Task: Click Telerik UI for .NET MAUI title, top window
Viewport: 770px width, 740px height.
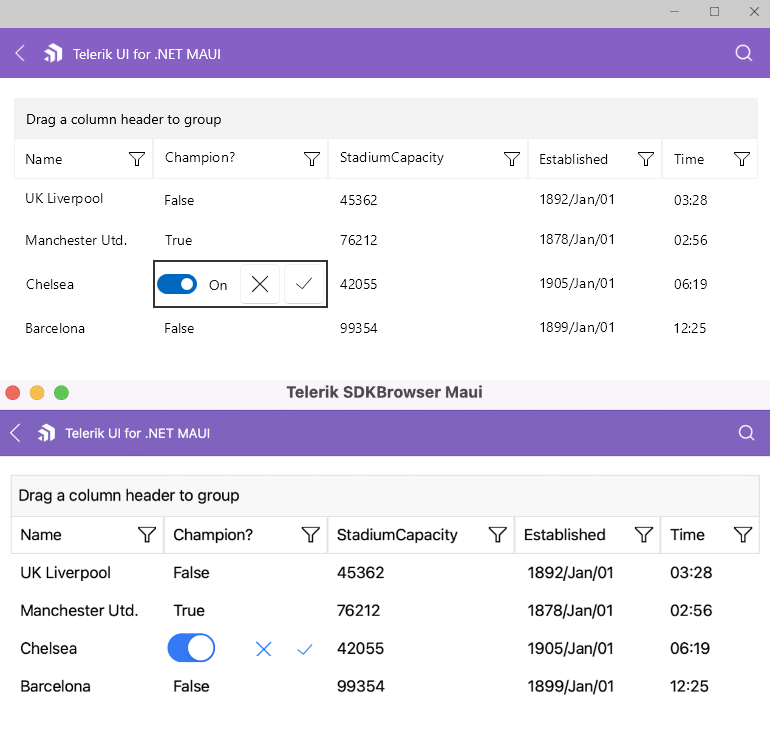Action: coord(147,54)
